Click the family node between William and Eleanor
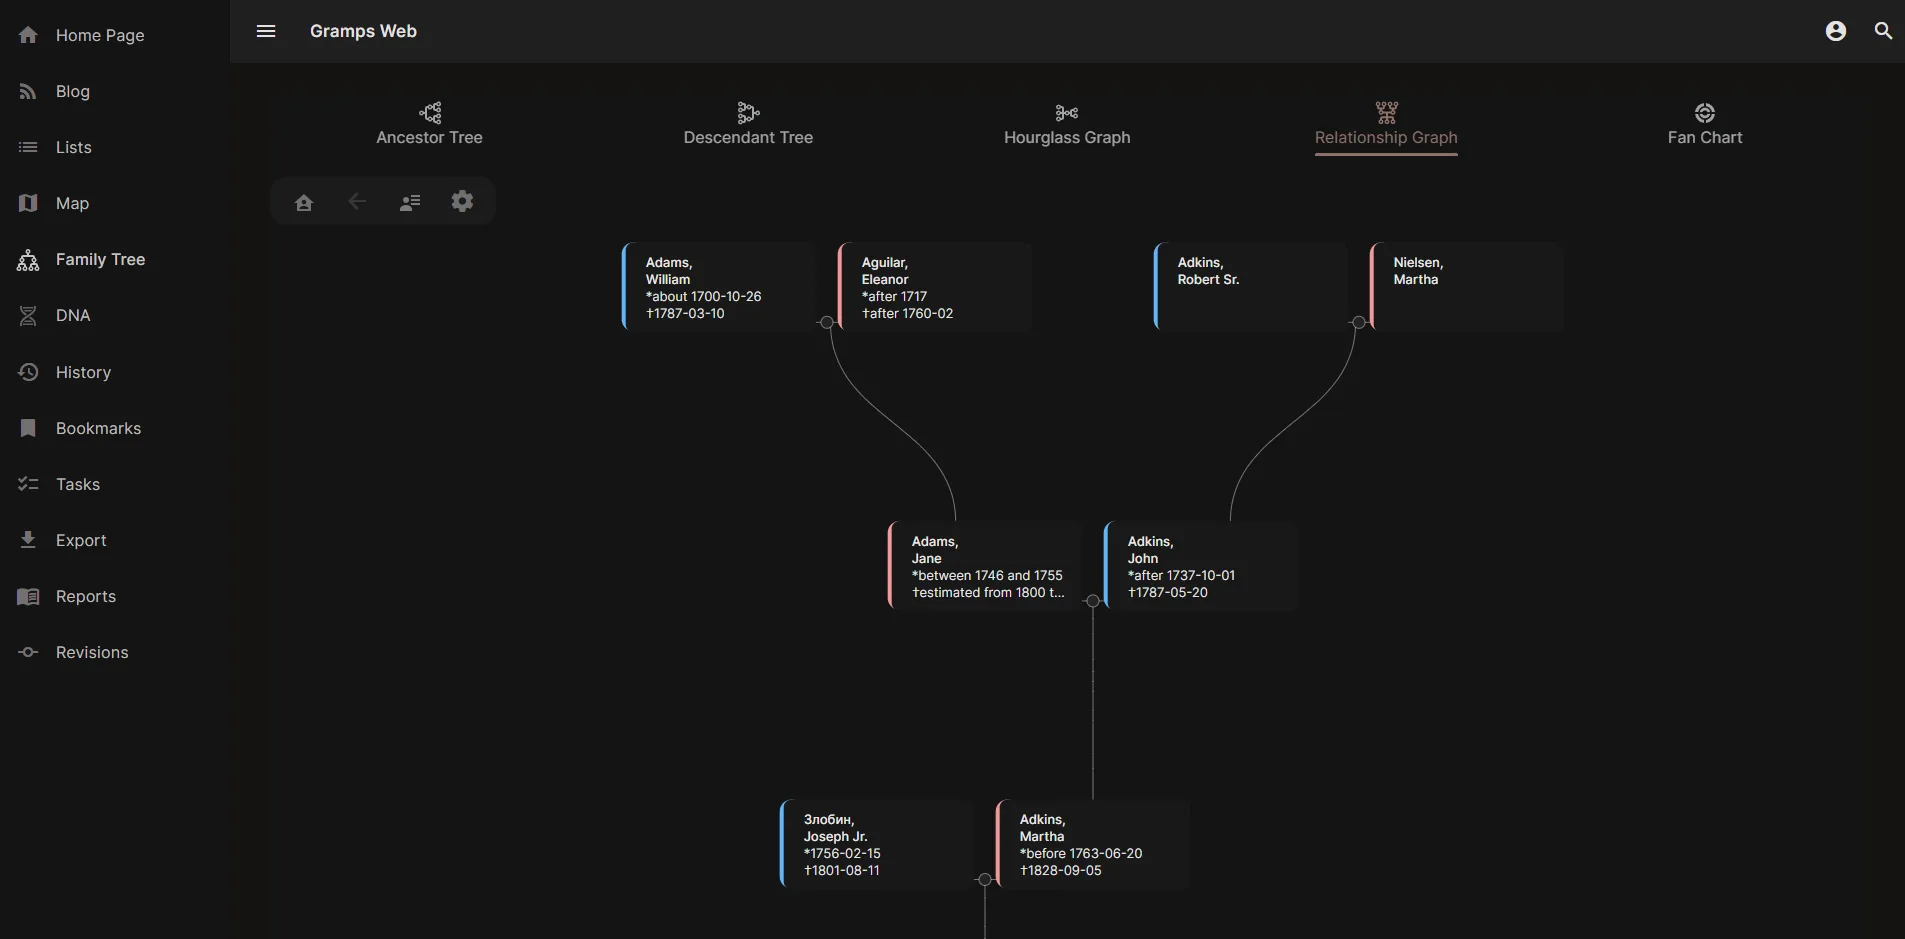This screenshot has height=939, width=1905. pyautogui.click(x=827, y=322)
